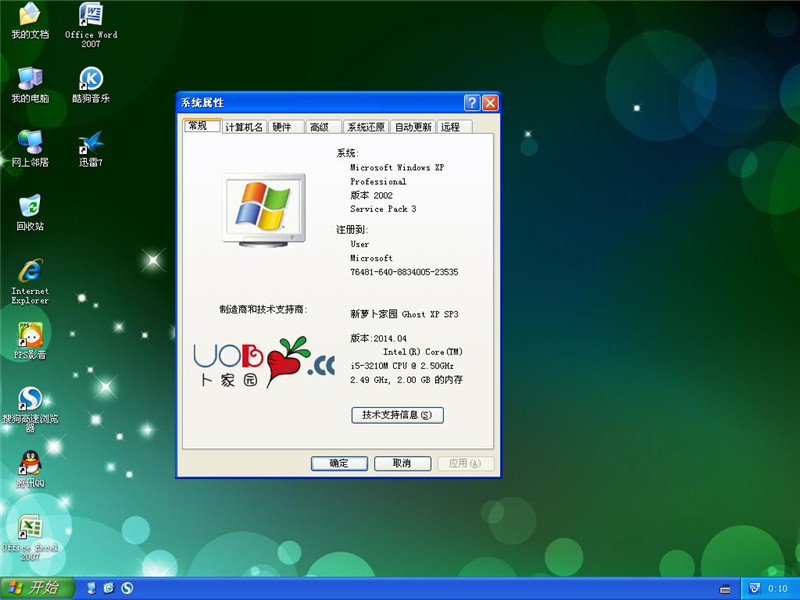Image resolution: width=800 pixels, height=600 pixels.
Task: Go to the 高级 tab
Action: (323, 127)
